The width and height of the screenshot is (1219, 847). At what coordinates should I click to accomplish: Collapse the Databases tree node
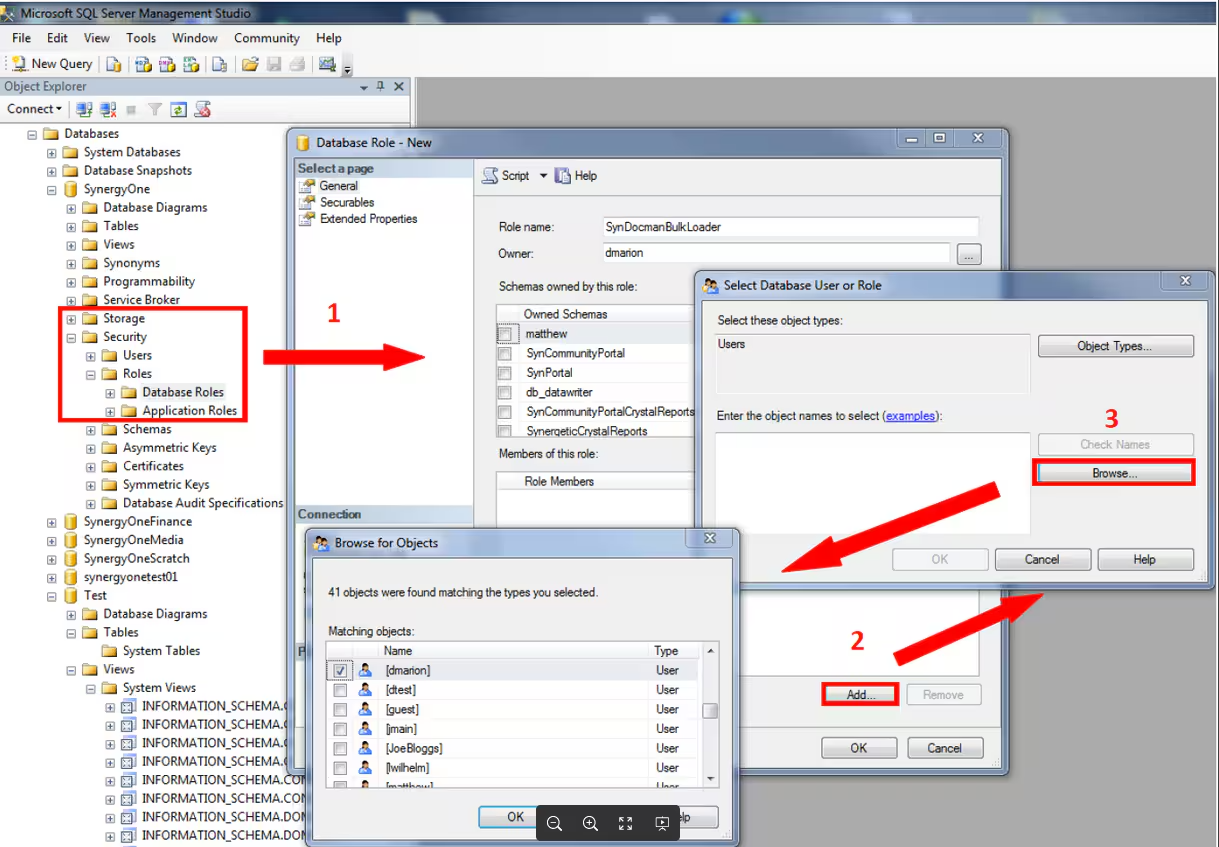(32, 134)
